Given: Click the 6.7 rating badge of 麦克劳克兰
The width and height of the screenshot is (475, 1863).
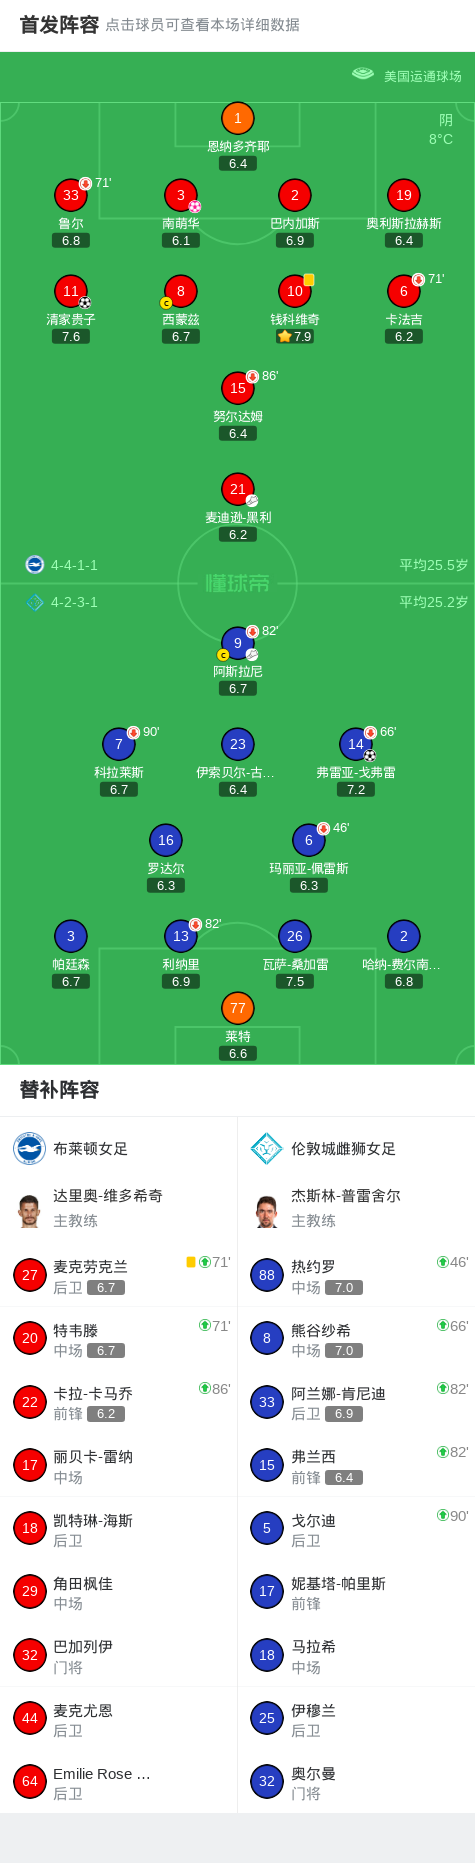Looking at the screenshot, I should tap(106, 1288).
